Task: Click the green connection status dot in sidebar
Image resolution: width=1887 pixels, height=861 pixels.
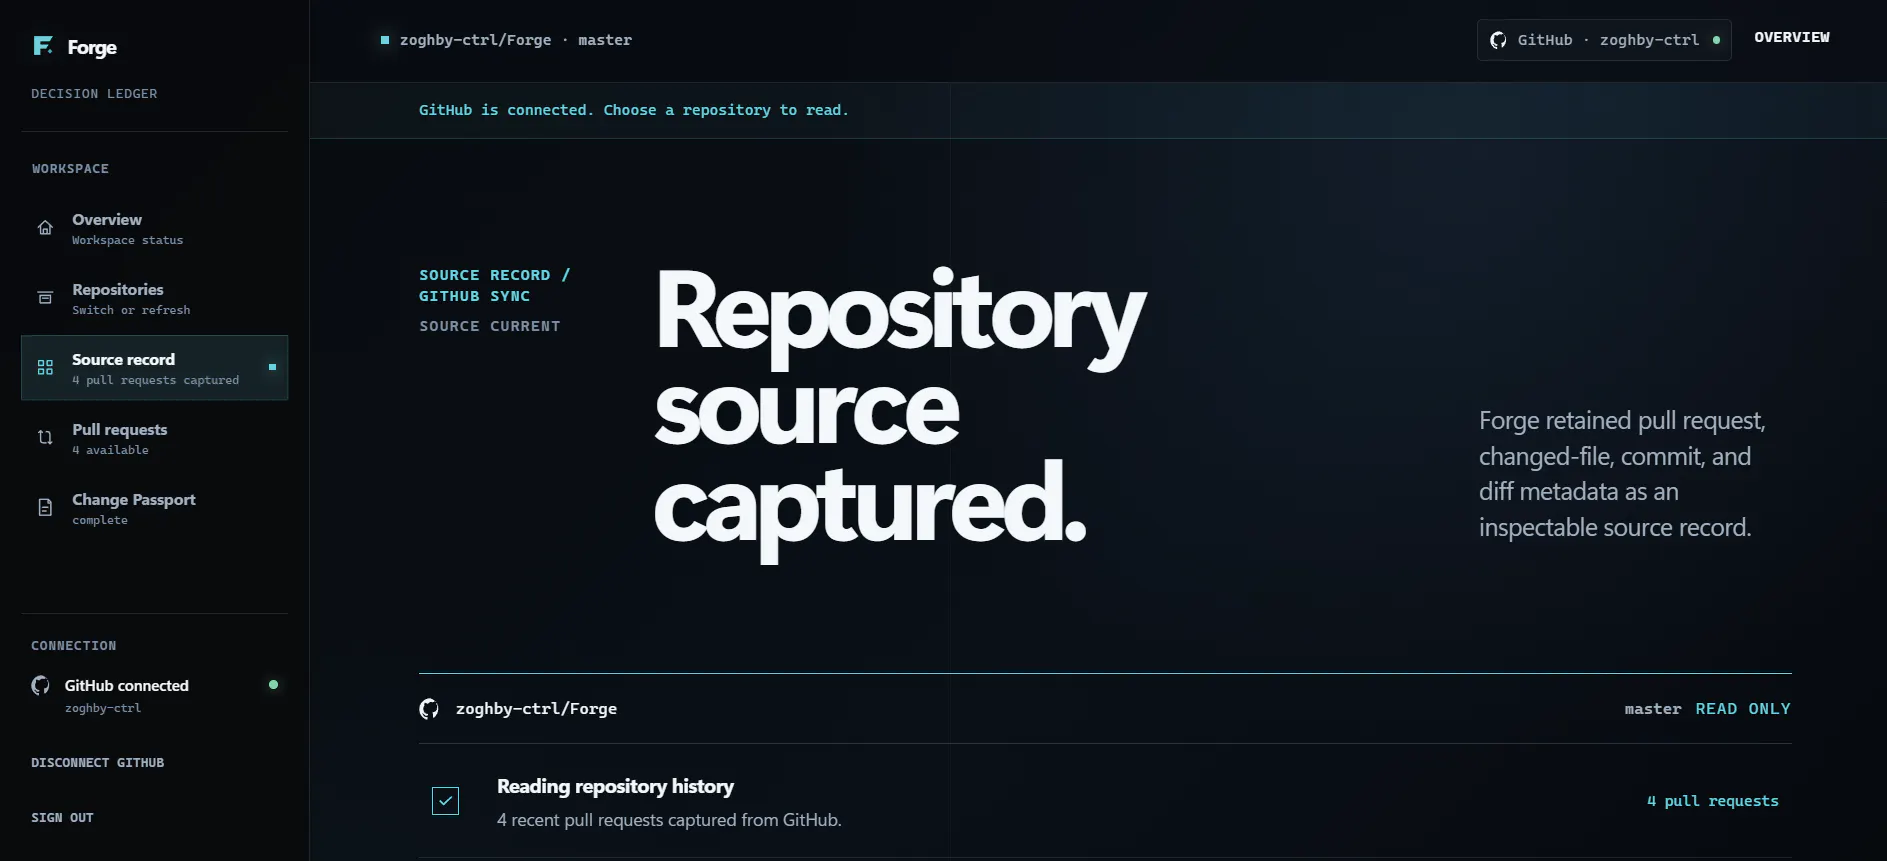Action: click(x=273, y=685)
